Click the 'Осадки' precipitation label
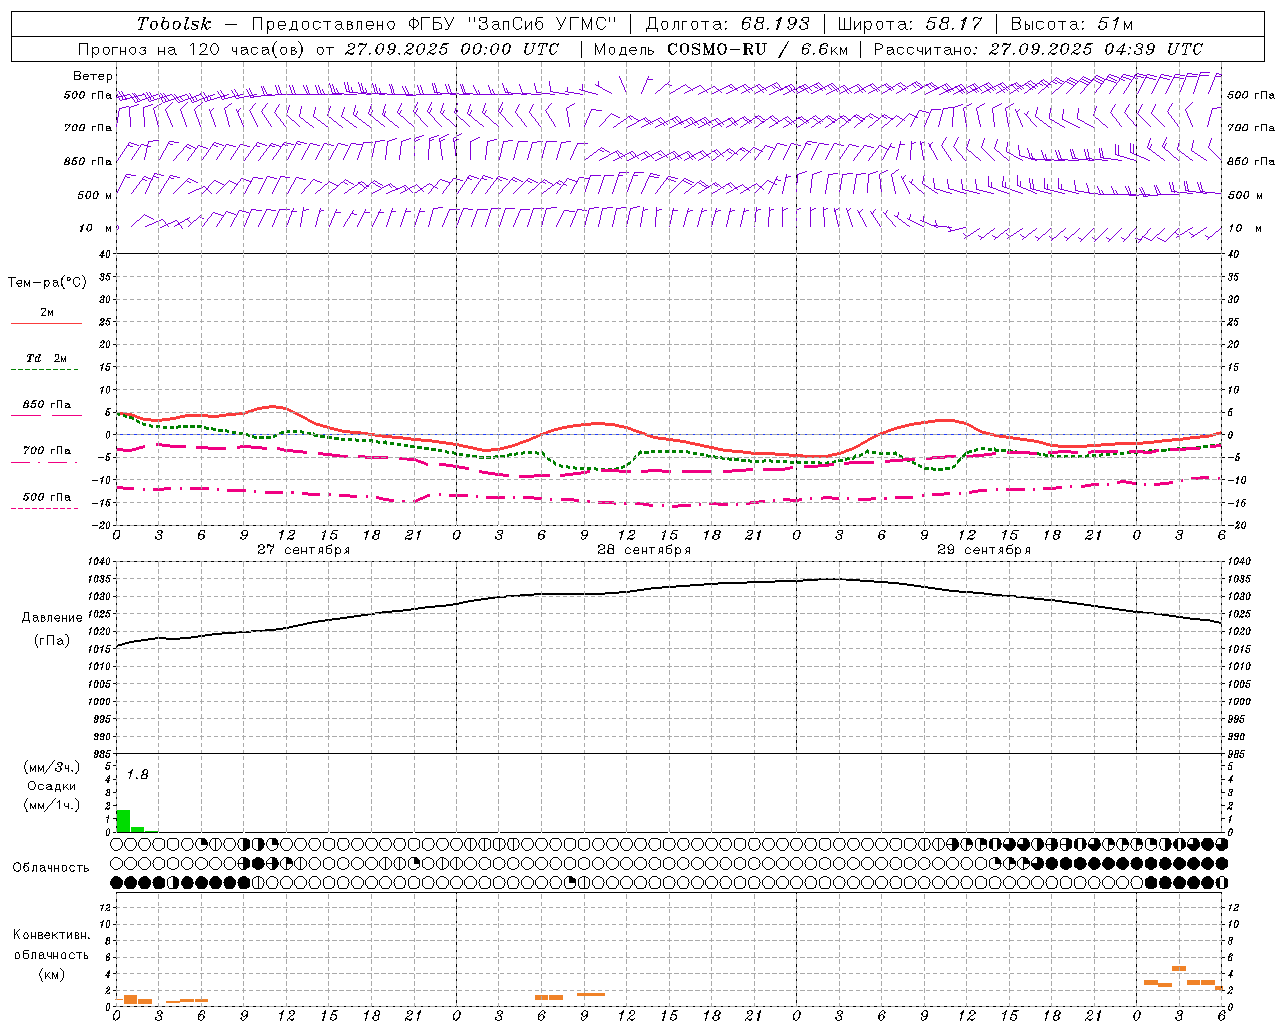Viewport: 1280px width, 1024px height. click(52, 786)
